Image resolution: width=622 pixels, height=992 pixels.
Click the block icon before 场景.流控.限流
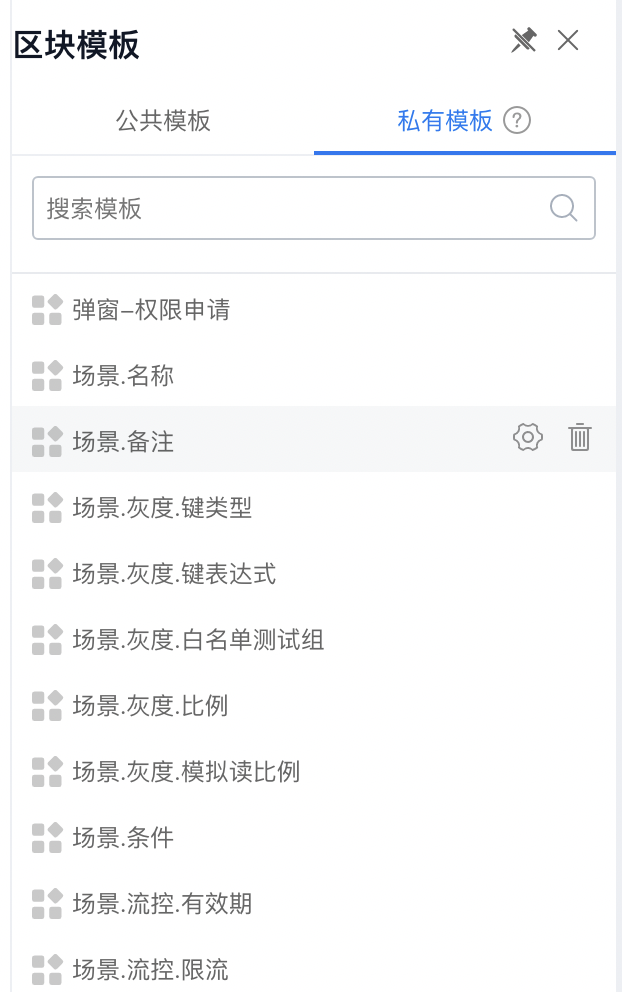46,969
